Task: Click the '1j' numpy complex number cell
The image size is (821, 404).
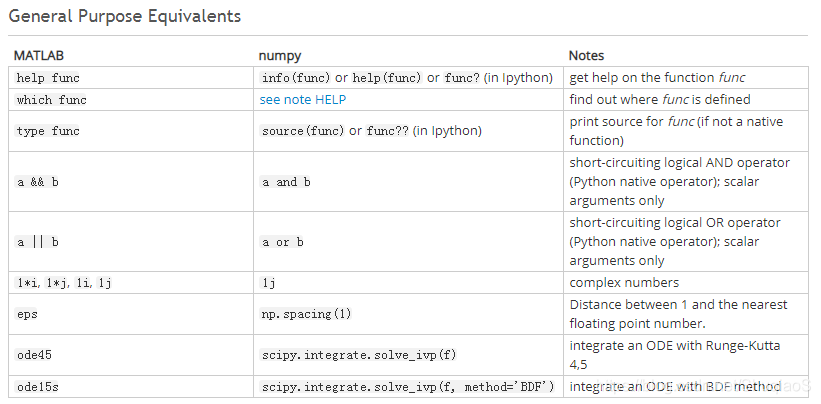Action: pyautogui.click(x=269, y=283)
